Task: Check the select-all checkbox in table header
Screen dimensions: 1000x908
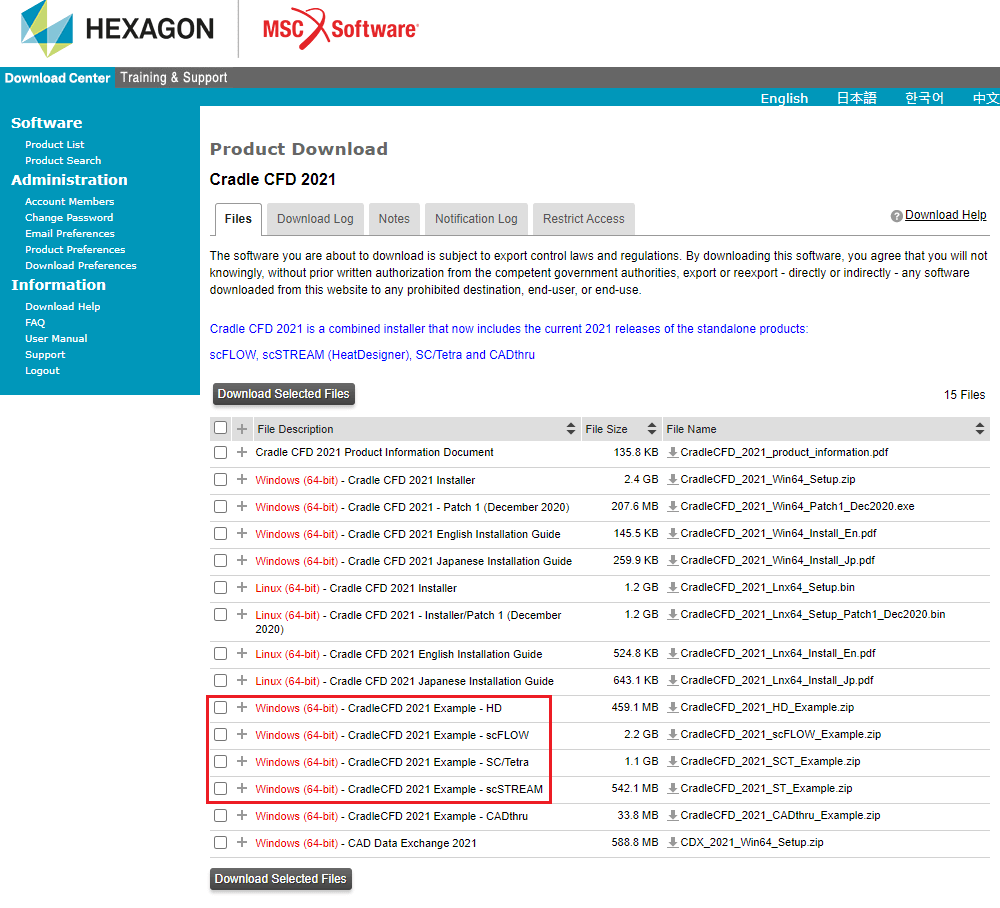Action: pos(221,428)
